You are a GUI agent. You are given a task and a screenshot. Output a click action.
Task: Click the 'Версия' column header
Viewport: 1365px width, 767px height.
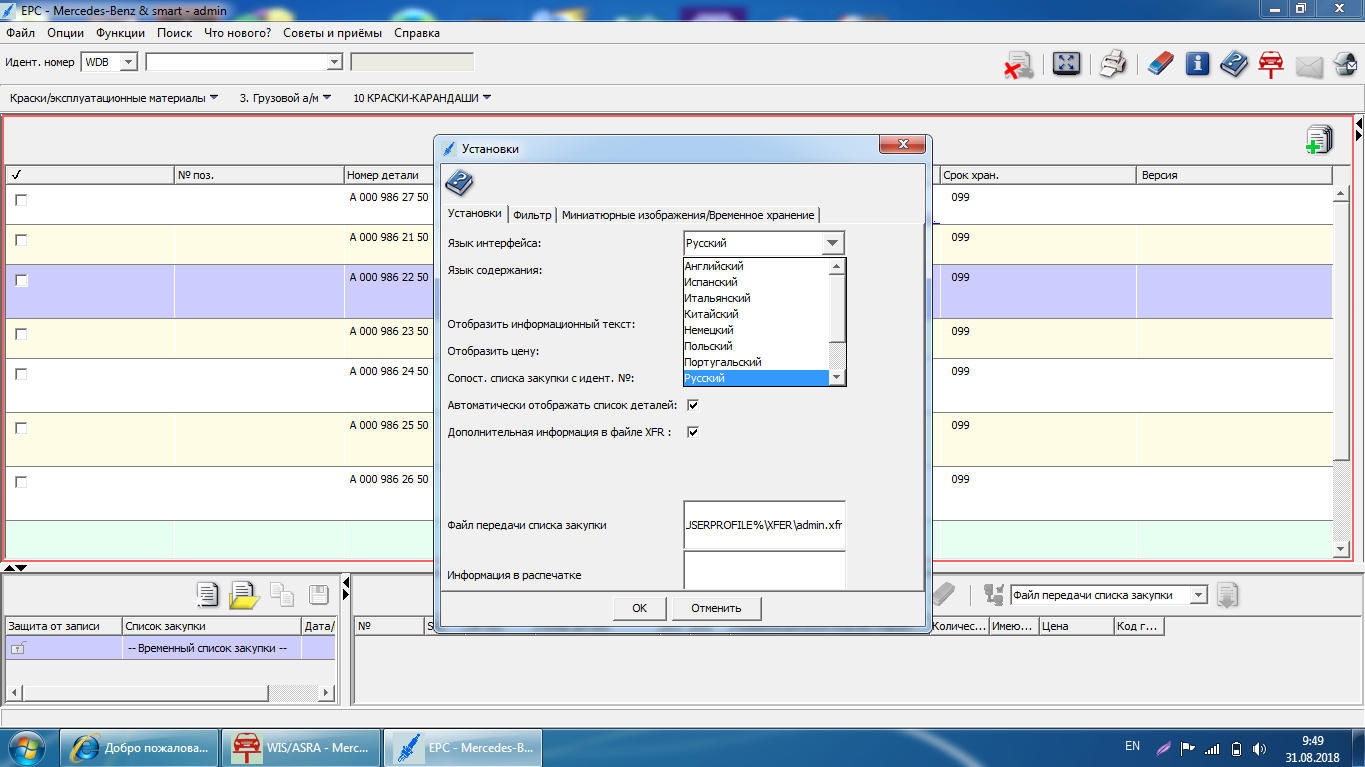click(1235, 175)
